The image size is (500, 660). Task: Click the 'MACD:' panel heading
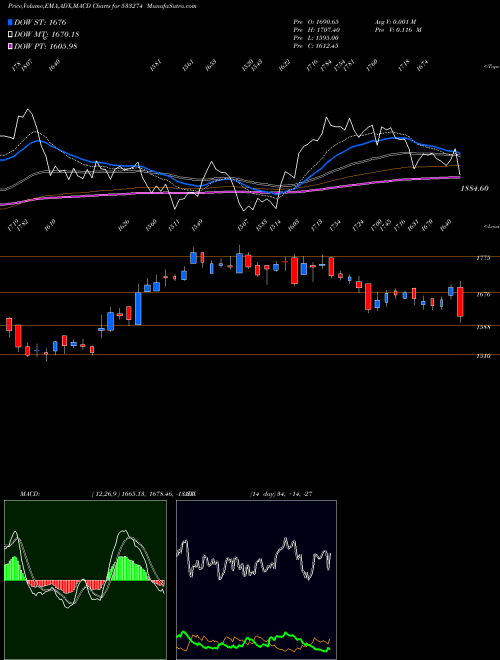pos(29,494)
